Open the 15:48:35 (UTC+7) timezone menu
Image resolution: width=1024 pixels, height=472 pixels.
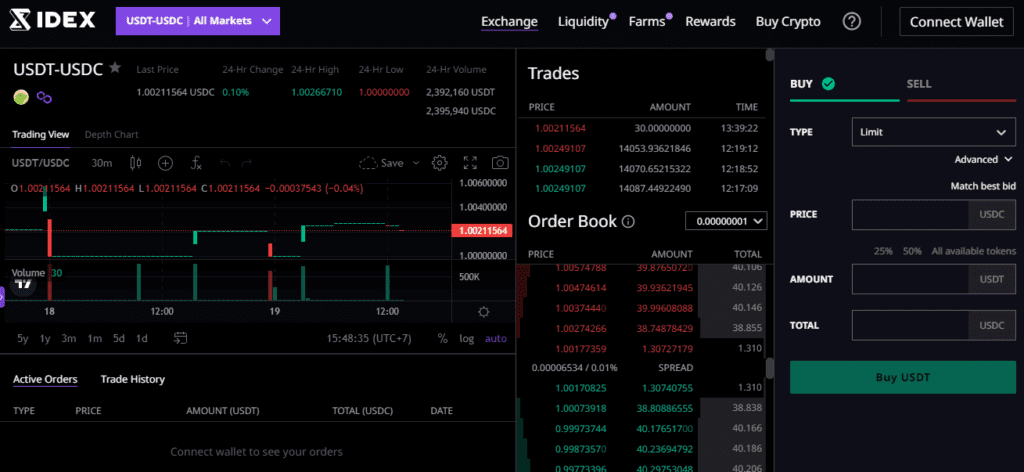tap(369, 338)
